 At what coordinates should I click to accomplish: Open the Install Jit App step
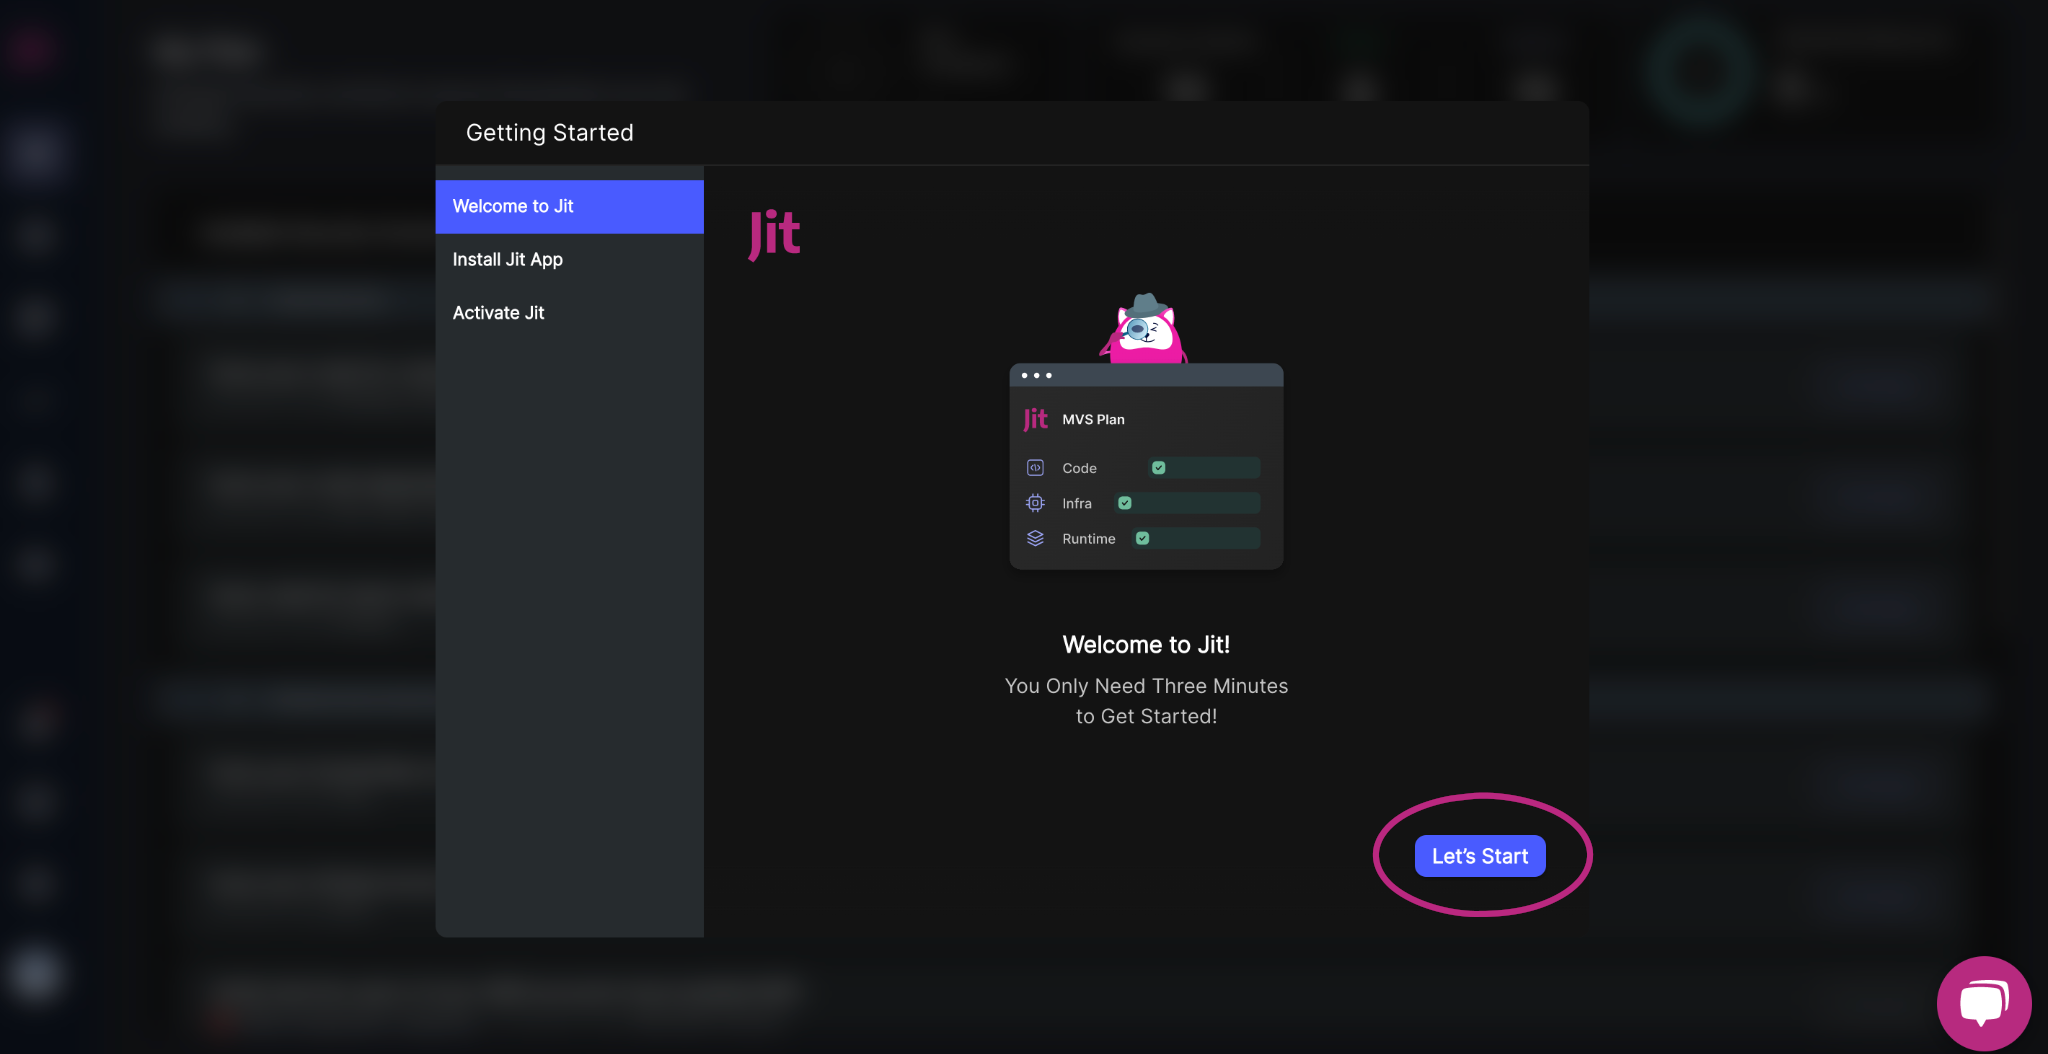569,259
